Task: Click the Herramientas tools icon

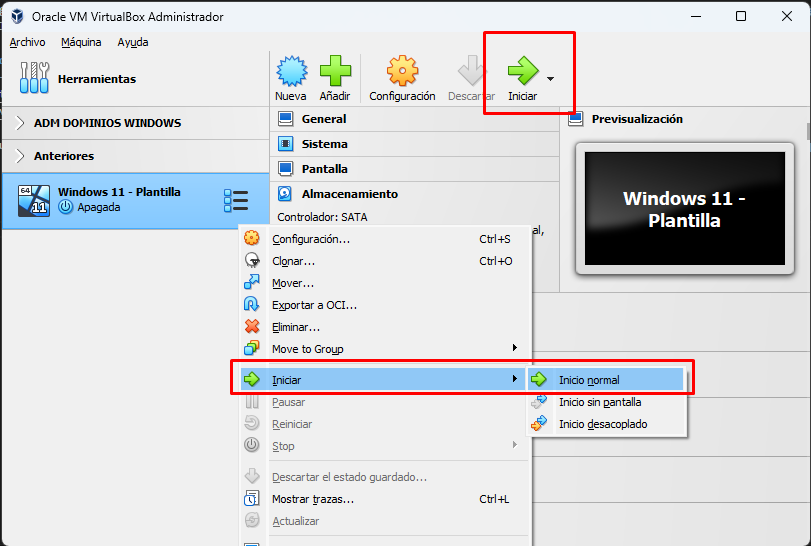Action: coord(35,78)
